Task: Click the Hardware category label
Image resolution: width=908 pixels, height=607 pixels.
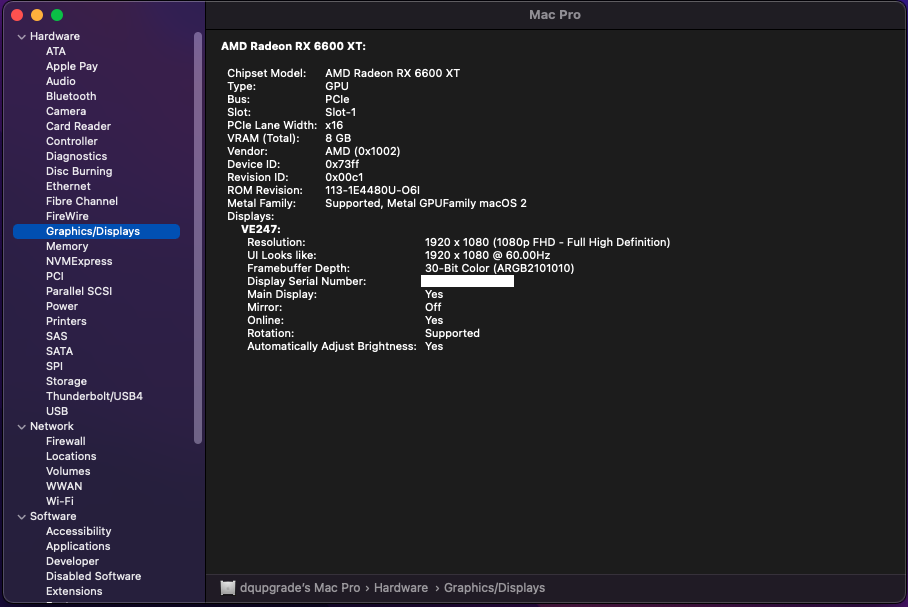Action: [x=54, y=36]
